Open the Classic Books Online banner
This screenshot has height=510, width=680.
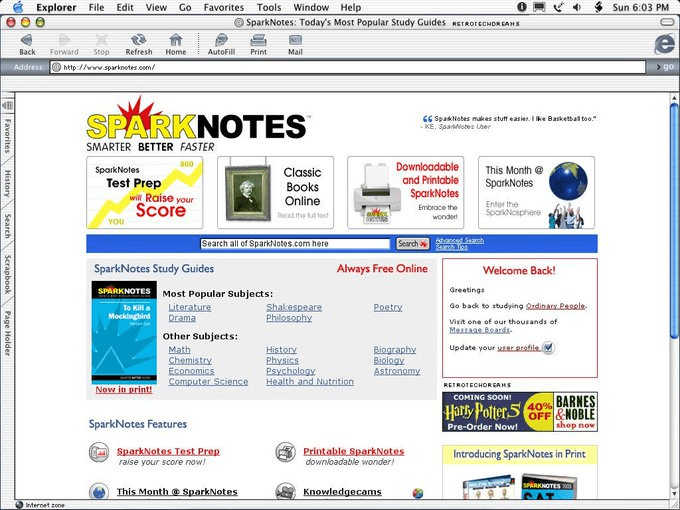click(275, 193)
